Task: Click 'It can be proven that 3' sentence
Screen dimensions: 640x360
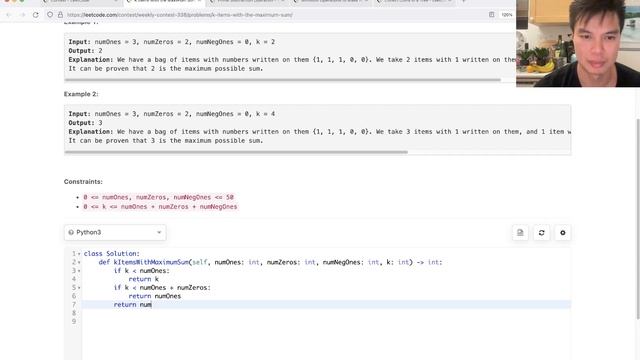Action: point(166,140)
